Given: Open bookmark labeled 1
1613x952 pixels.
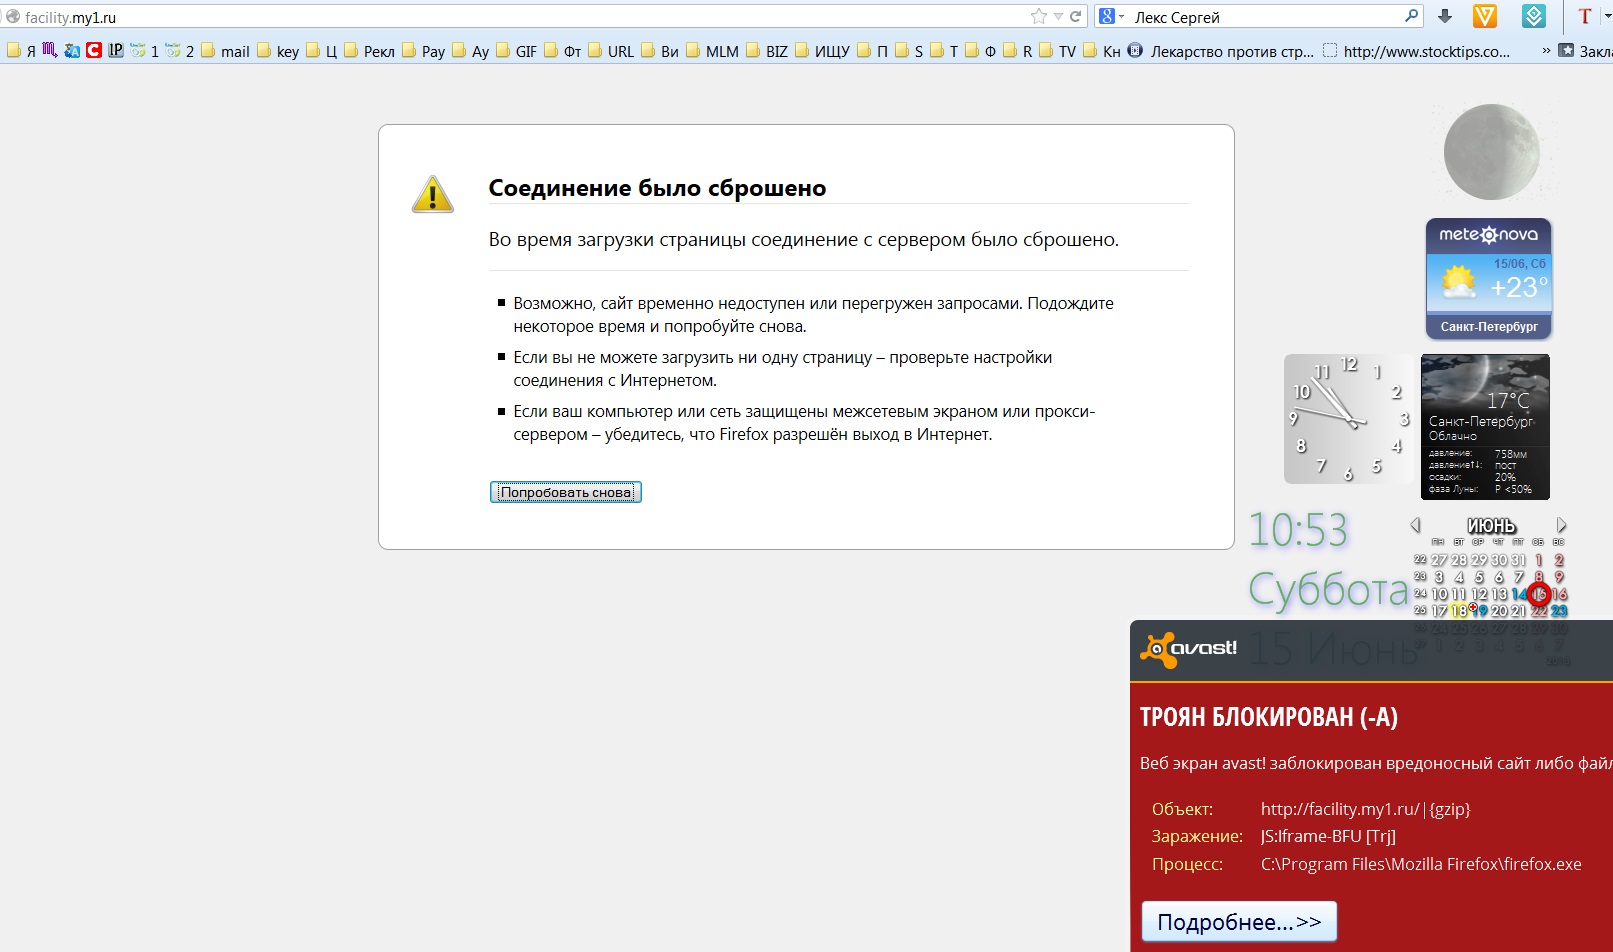Looking at the screenshot, I should (x=145, y=51).
